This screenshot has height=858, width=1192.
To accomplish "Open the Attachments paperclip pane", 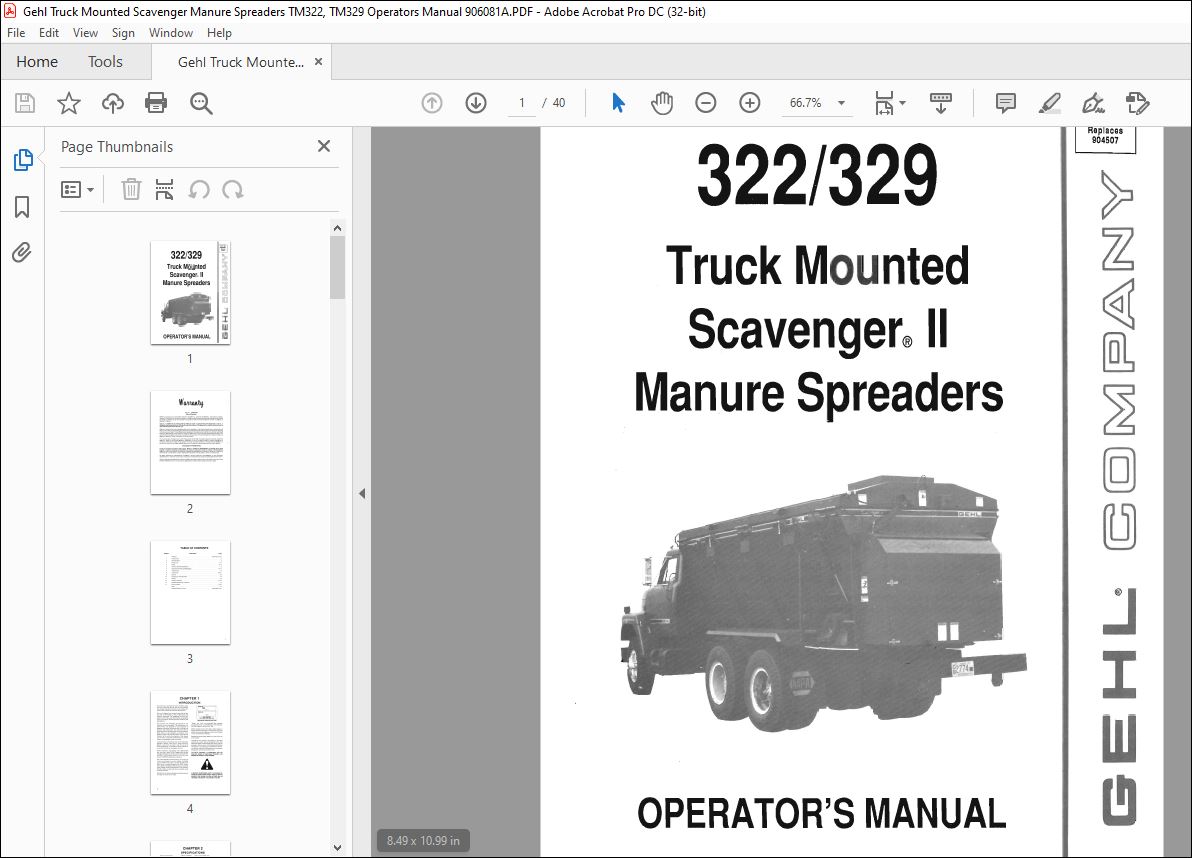I will [22, 252].
